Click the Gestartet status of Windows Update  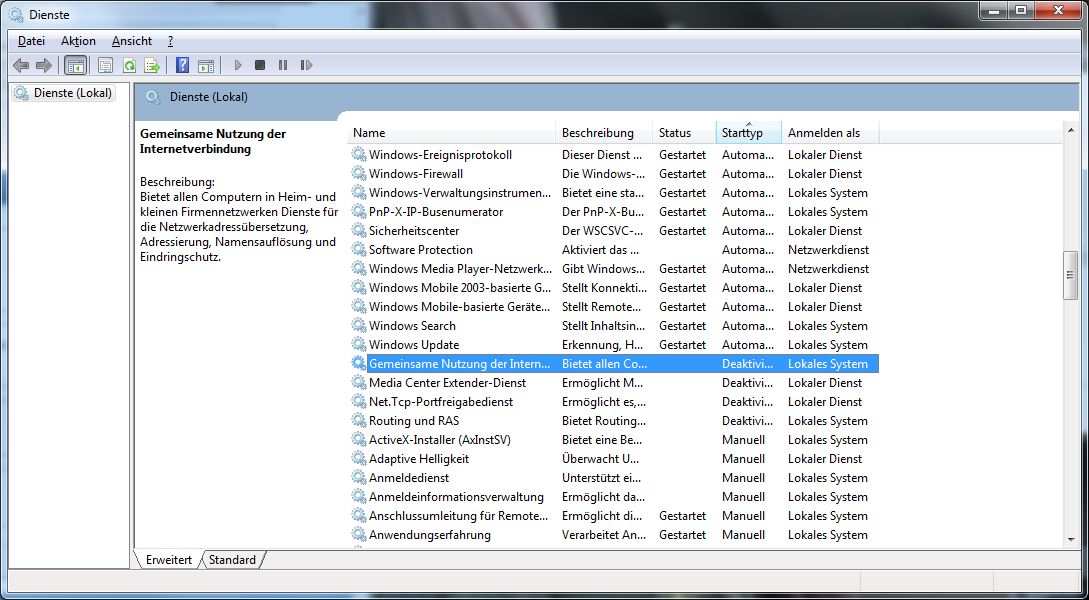(683, 344)
